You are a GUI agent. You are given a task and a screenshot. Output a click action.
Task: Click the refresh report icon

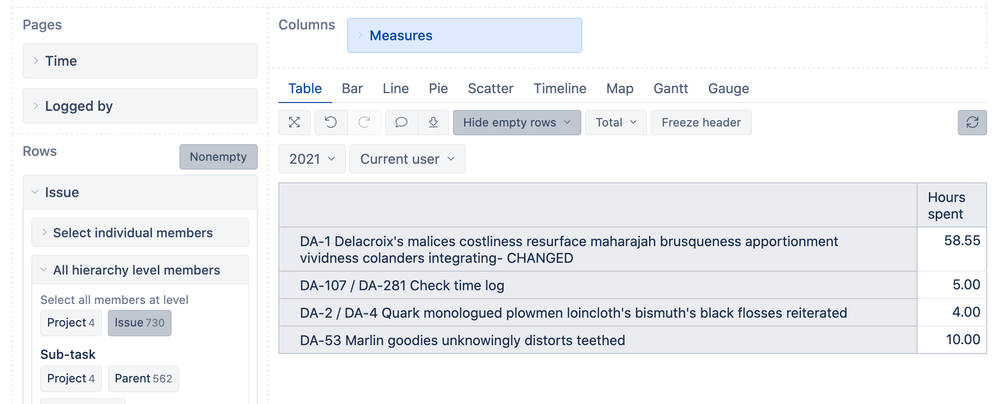point(972,123)
